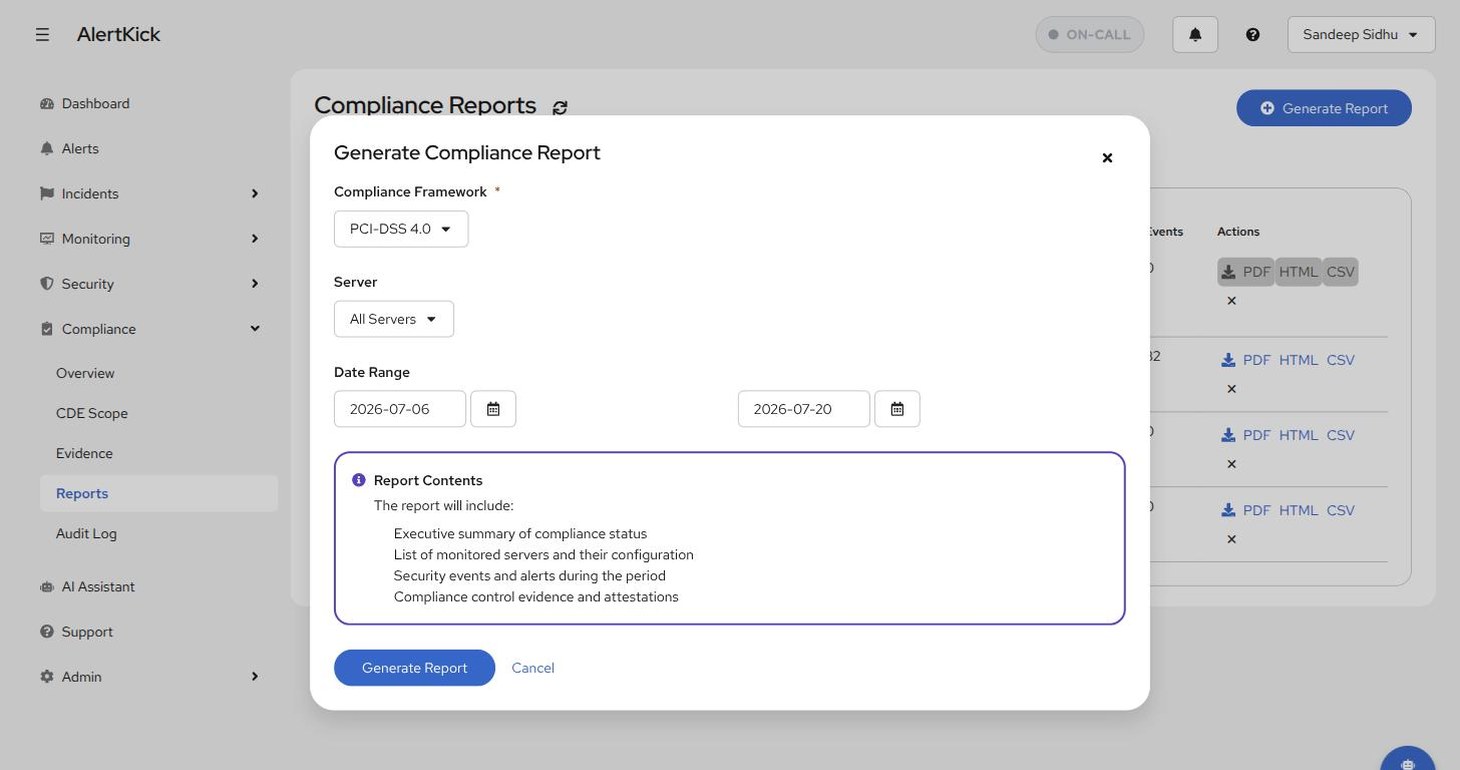Open the help question mark icon
Image resolution: width=1460 pixels, height=770 pixels.
pyautogui.click(x=1253, y=34)
